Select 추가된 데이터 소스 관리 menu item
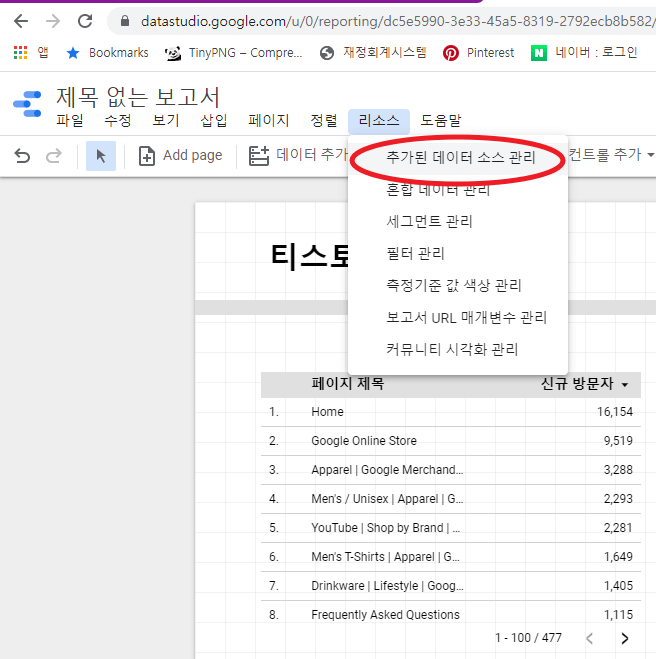The image size is (656, 659). point(460,158)
